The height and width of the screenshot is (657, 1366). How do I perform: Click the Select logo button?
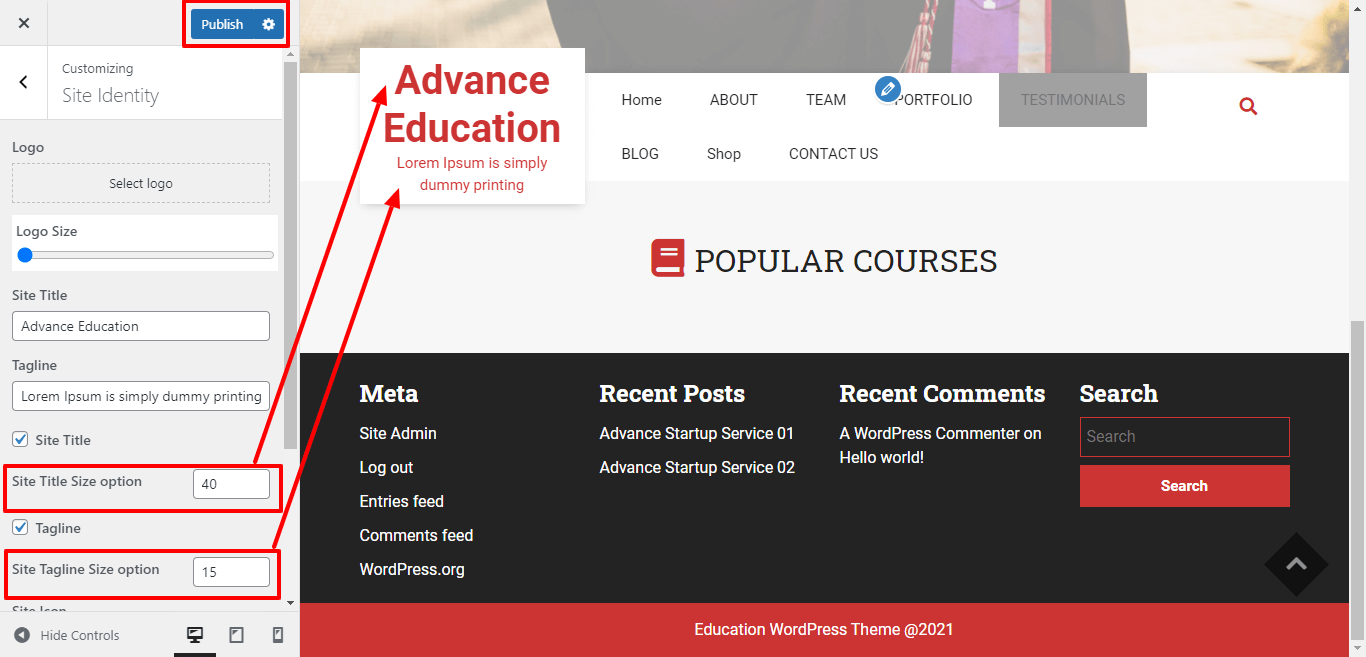pos(141,184)
